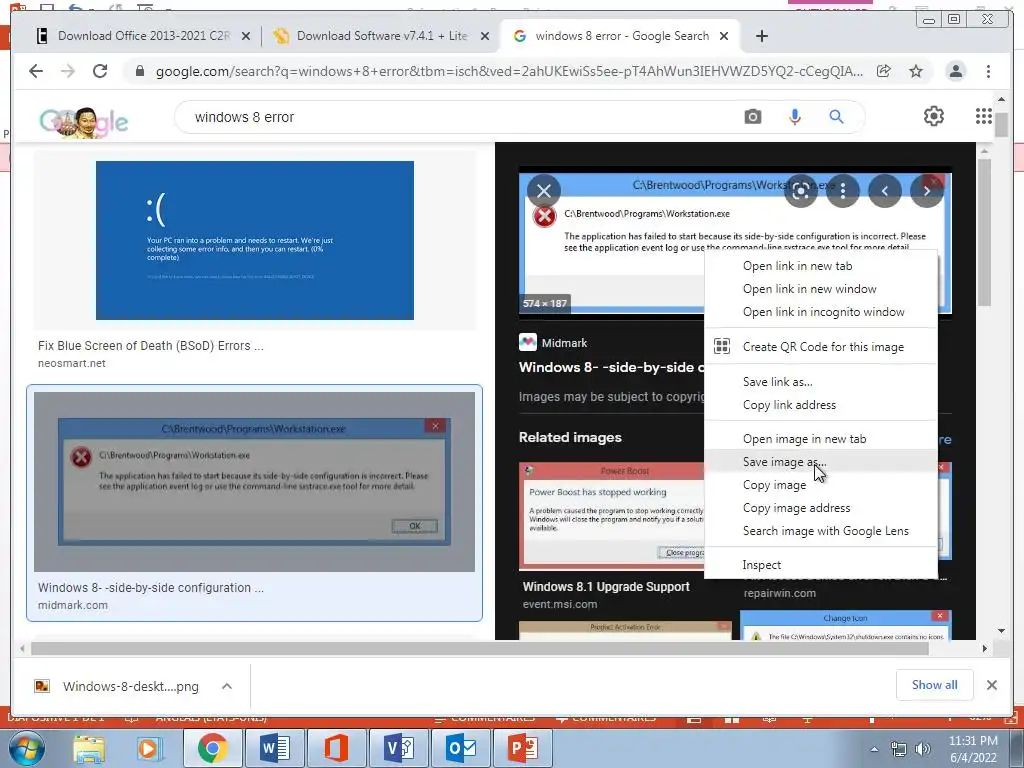Close the Download Software v7.4.1 tab
The height and width of the screenshot is (768, 1024).
(x=485, y=36)
